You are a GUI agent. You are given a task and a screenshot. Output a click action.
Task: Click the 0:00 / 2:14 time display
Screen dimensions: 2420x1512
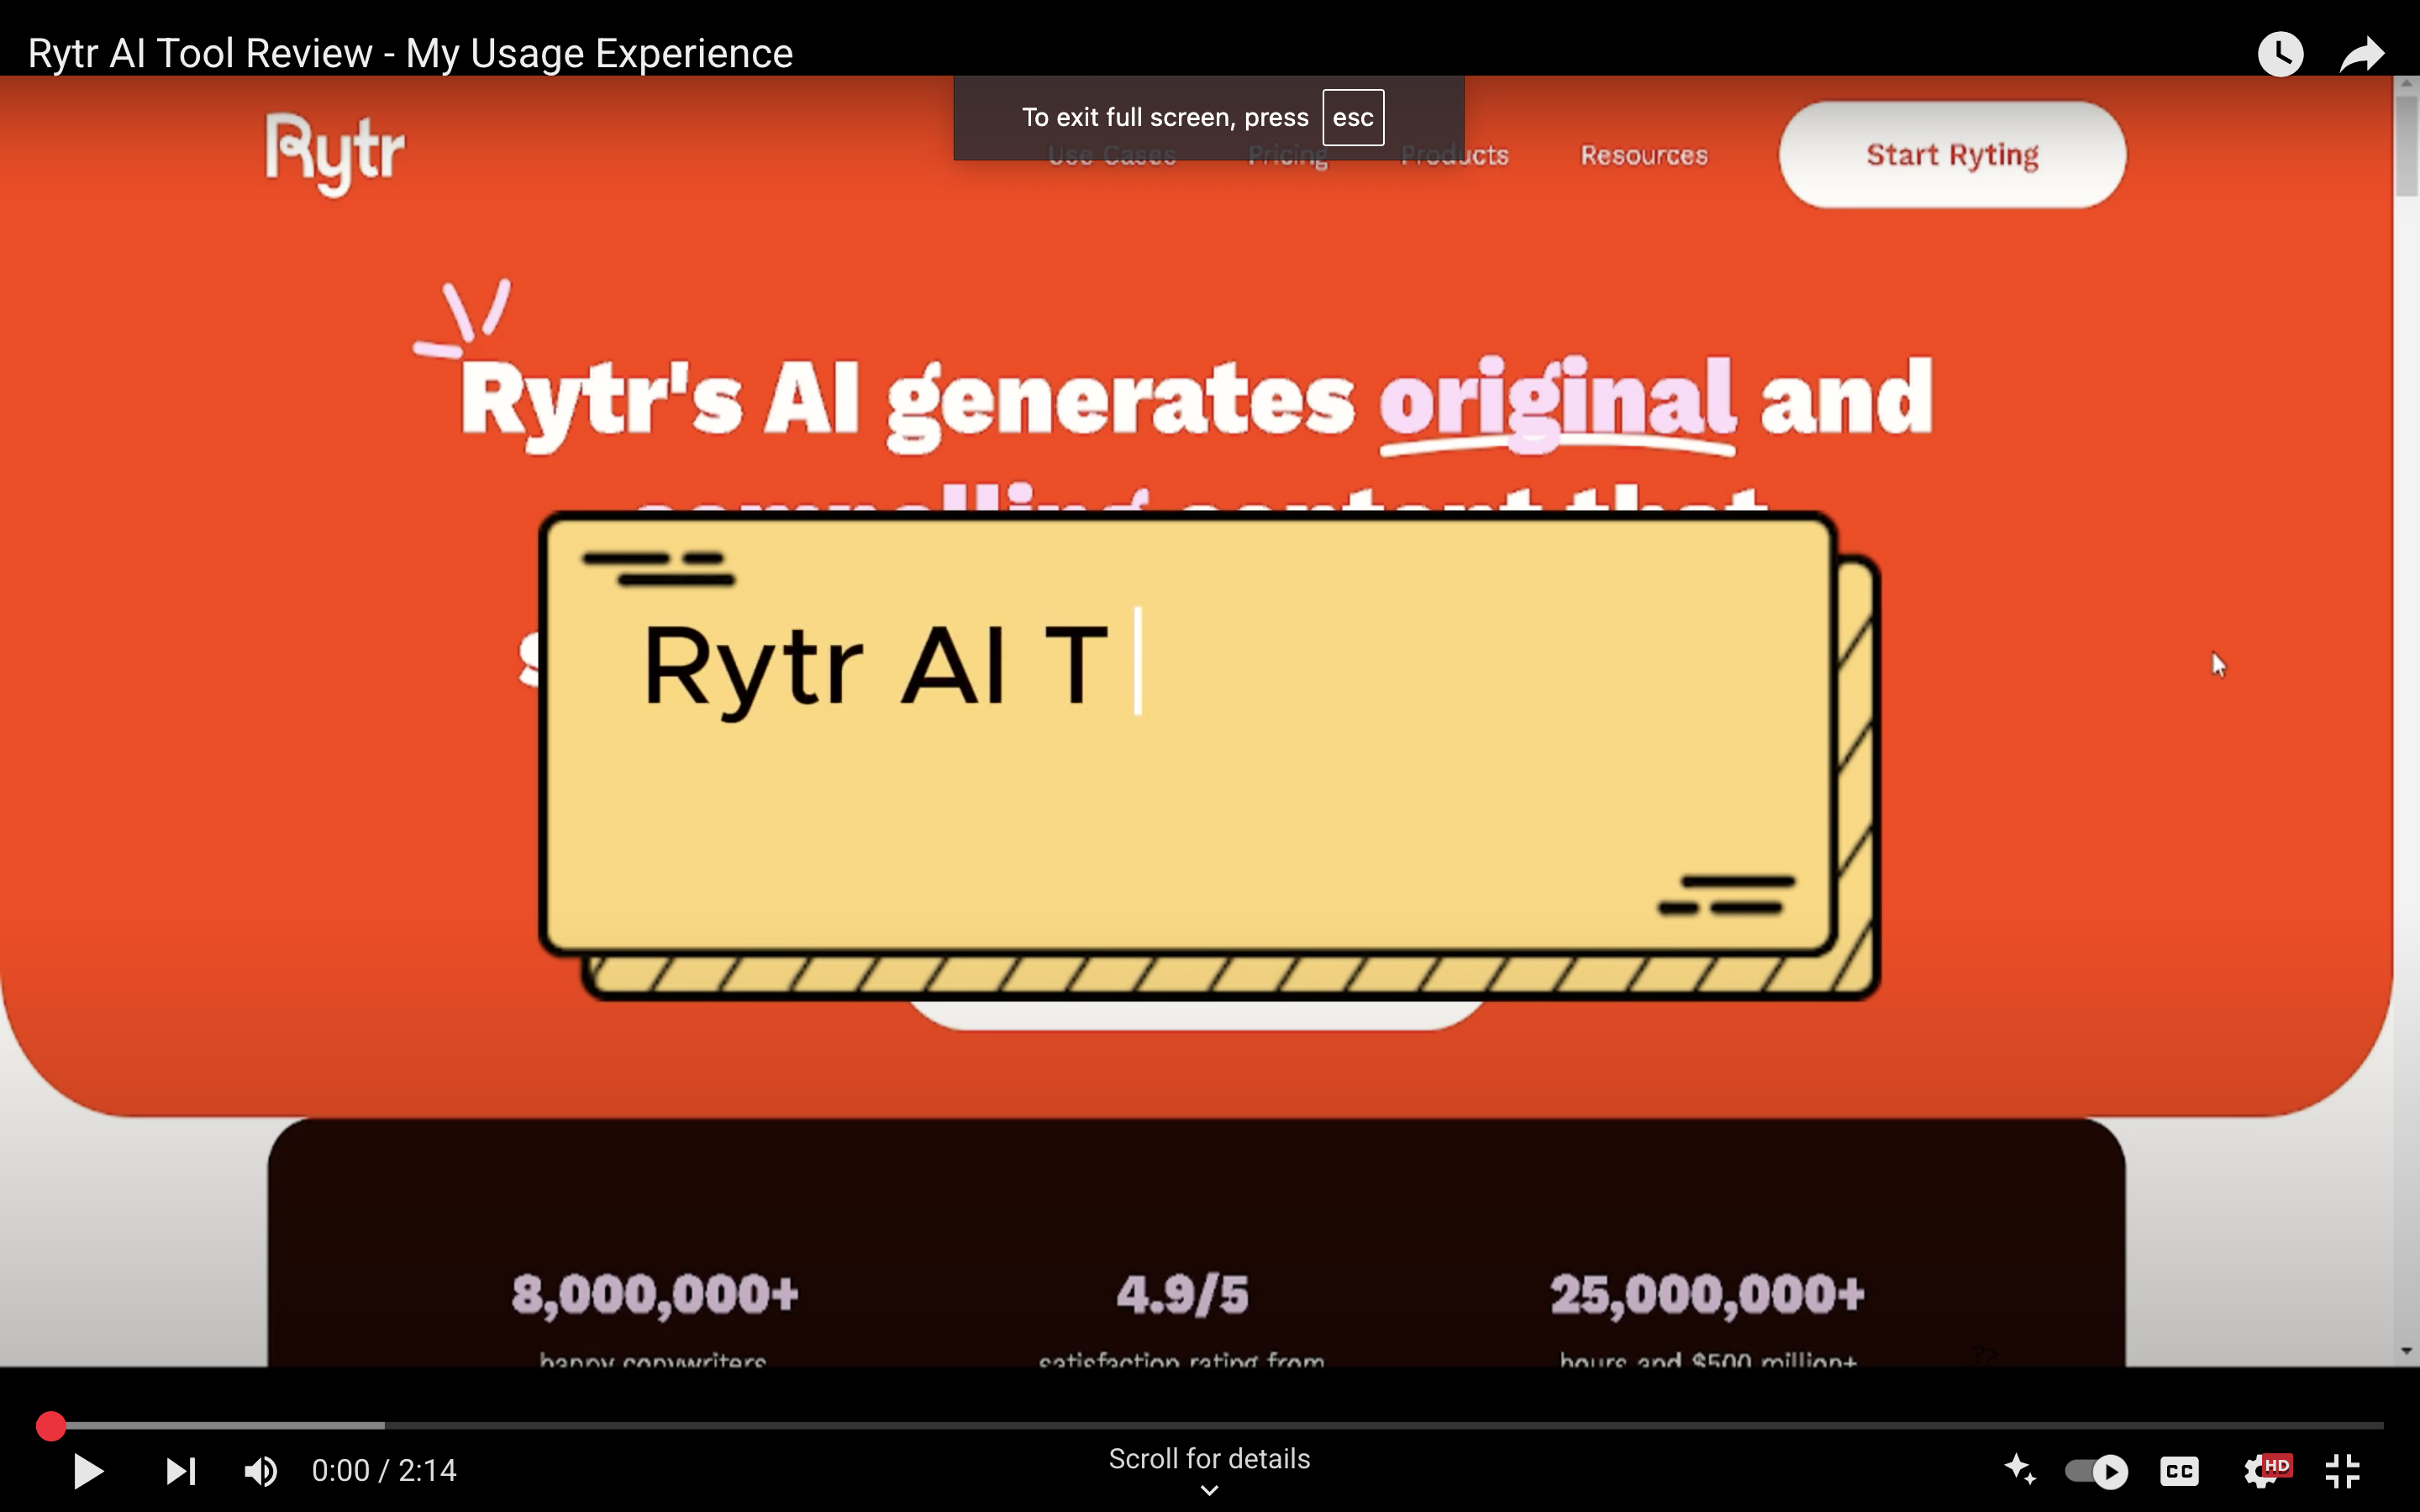pyautogui.click(x=384, y=1471)
